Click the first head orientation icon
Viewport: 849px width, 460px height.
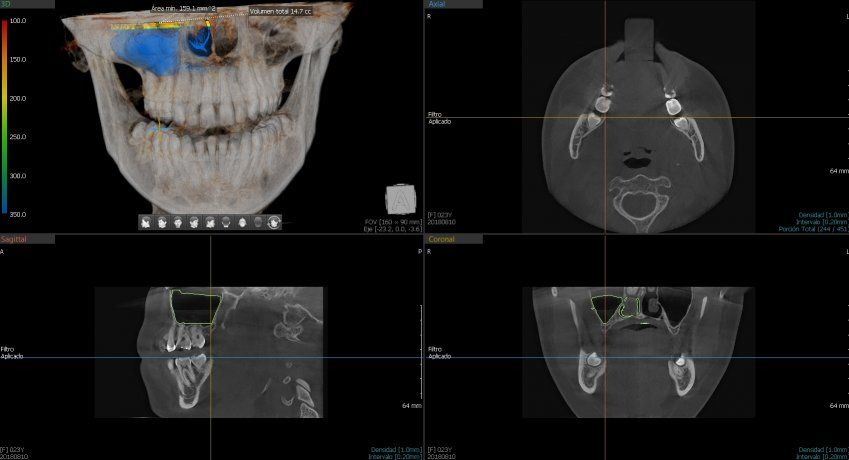tap(145, 222)
